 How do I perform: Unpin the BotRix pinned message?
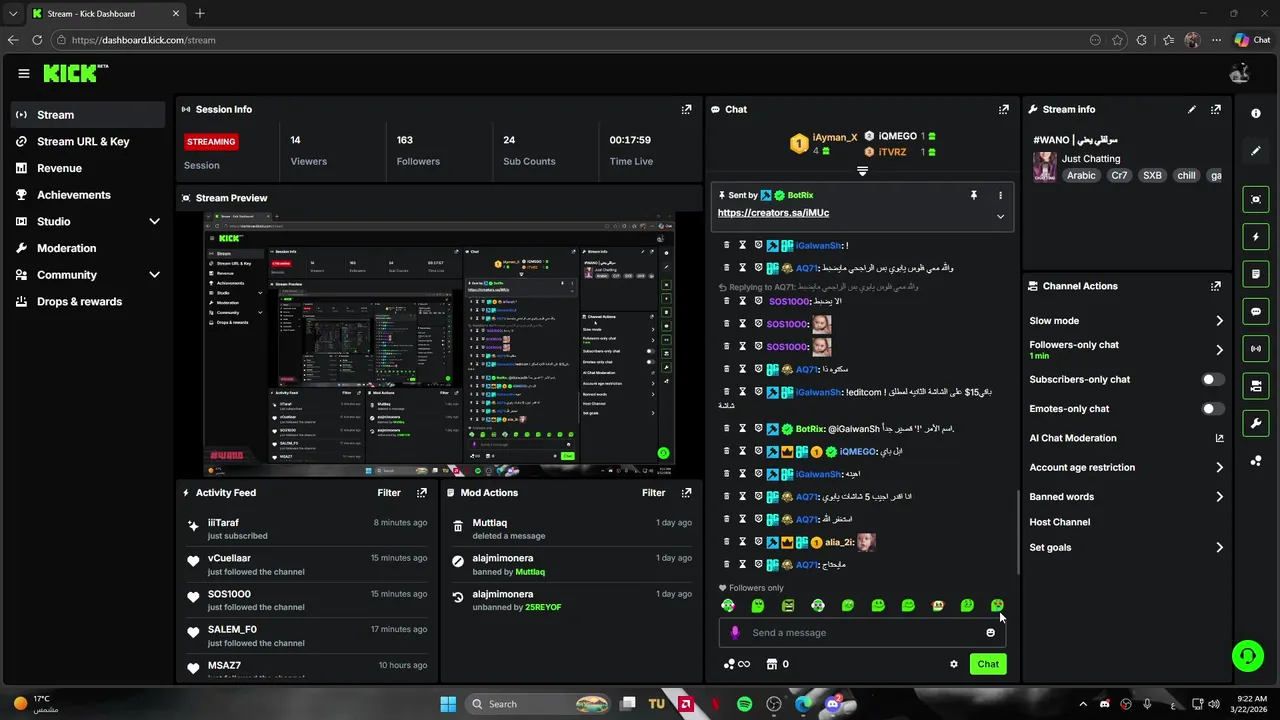pos(974,195)
